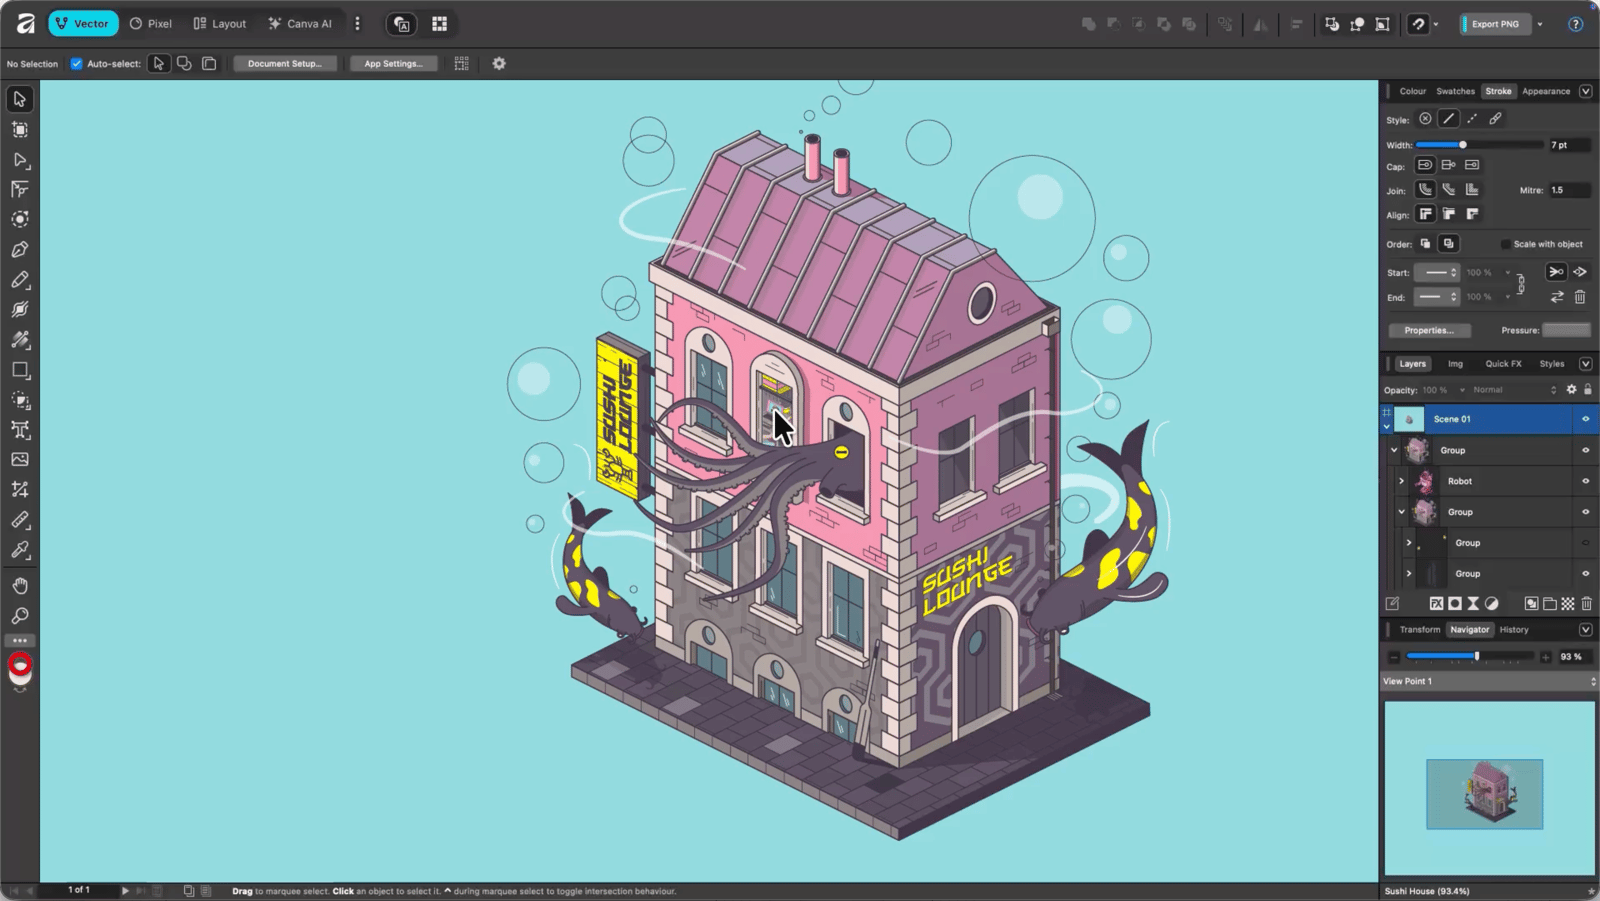Delete layer using trash icon in Layers panel
The image size is (1600, 901).
(x=1586, y=604)
